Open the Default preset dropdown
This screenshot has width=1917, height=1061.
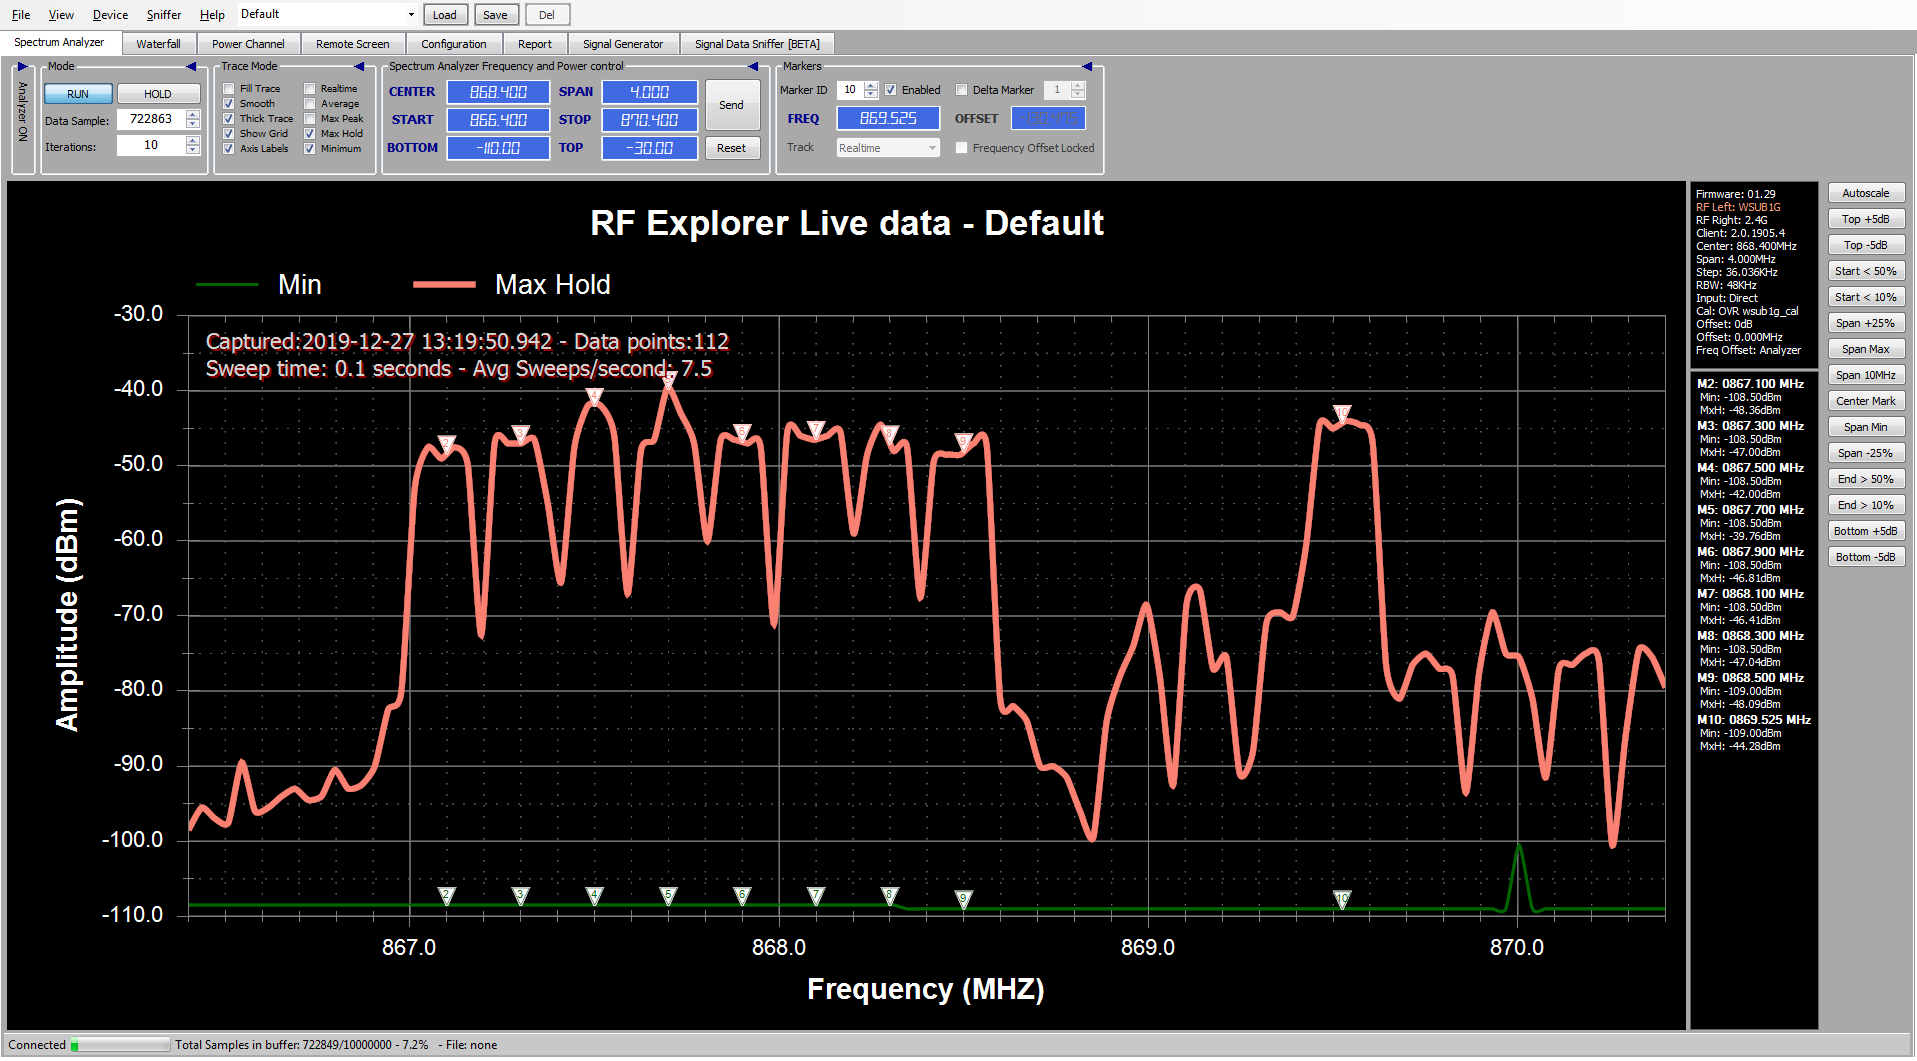click(x=411, y=15)
